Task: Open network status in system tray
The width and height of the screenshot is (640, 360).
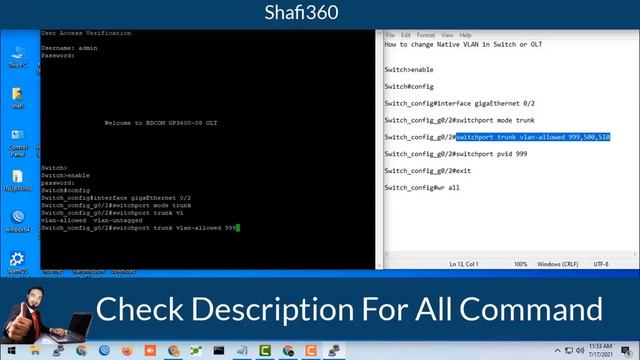Action: coord(569,351)
